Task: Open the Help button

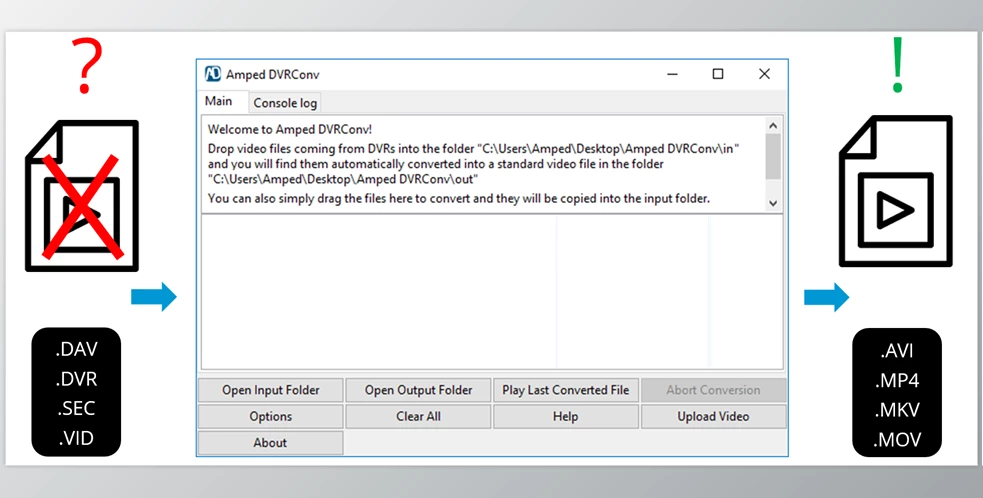Action: click(565, 416)
